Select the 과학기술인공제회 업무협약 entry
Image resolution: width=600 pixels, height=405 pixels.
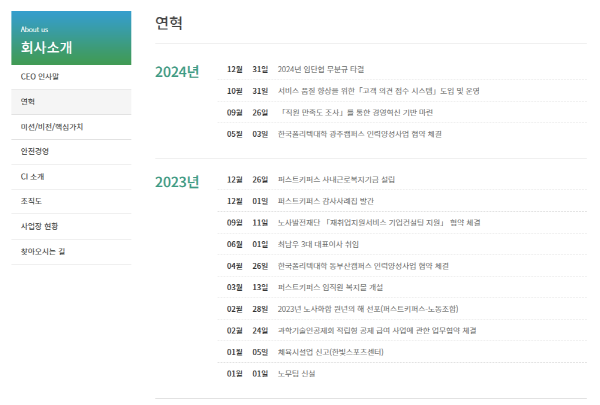pyautogui.click(x=377, y=331)
